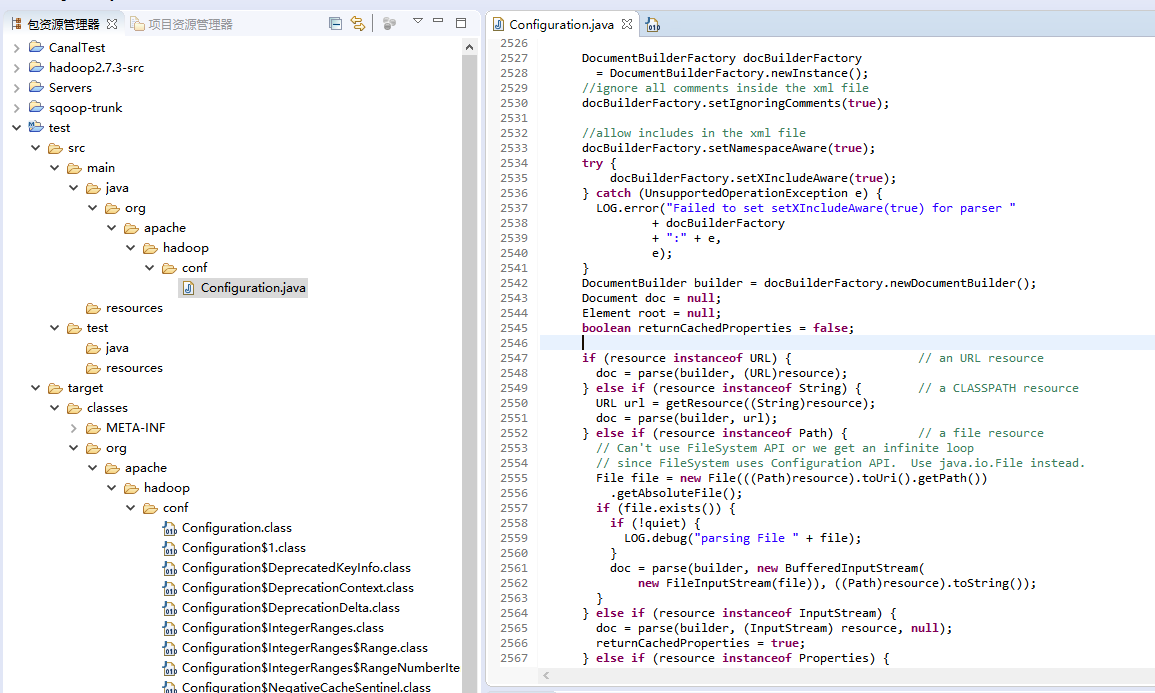Collapse the src folder in test project

coord(35,147)
